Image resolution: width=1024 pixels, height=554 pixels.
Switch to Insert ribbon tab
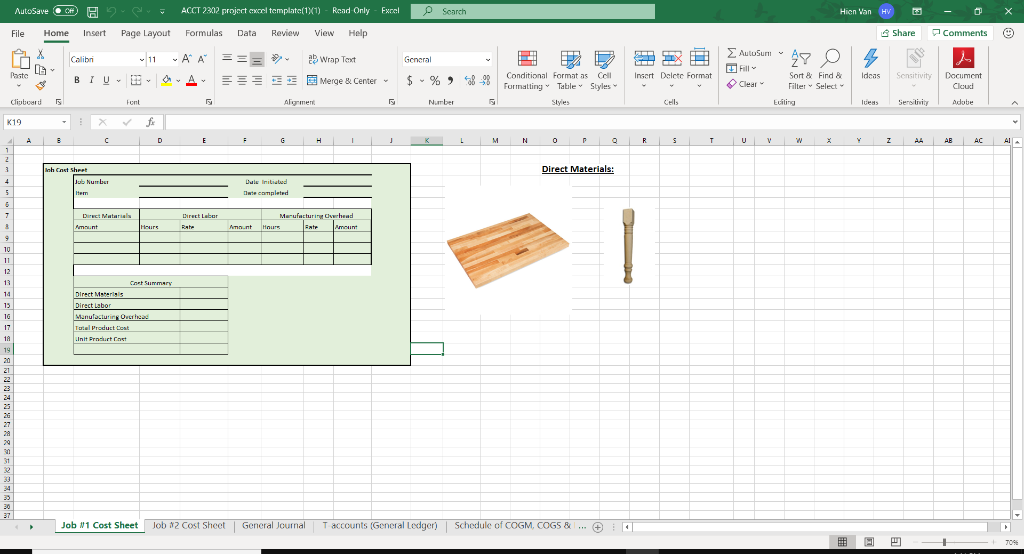click(x=94, y=33)
